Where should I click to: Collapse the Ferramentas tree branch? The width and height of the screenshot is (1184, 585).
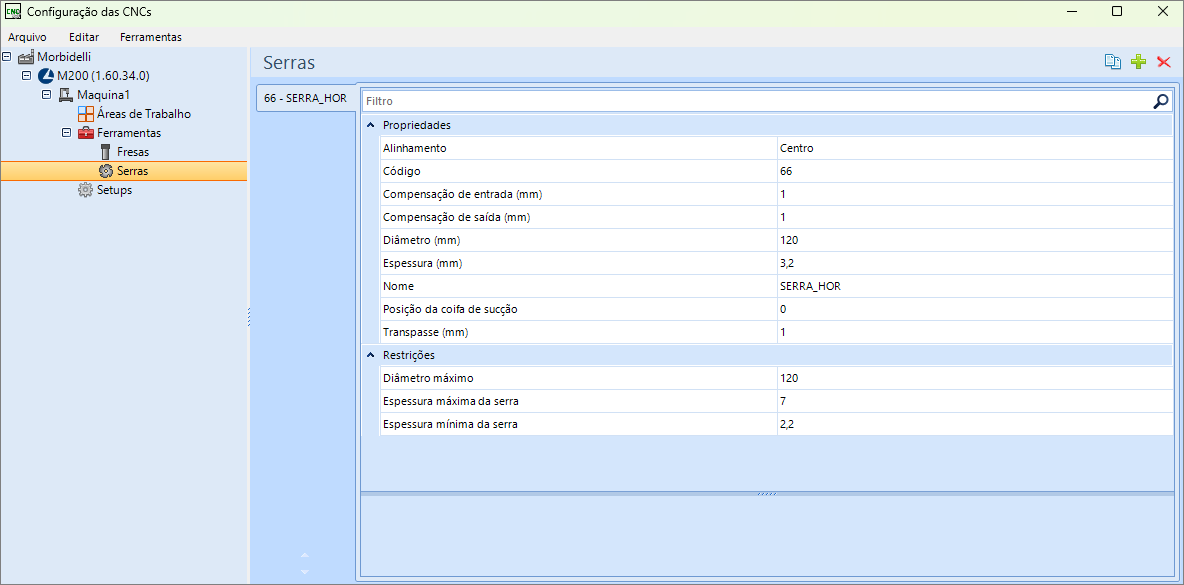[66, 133]
